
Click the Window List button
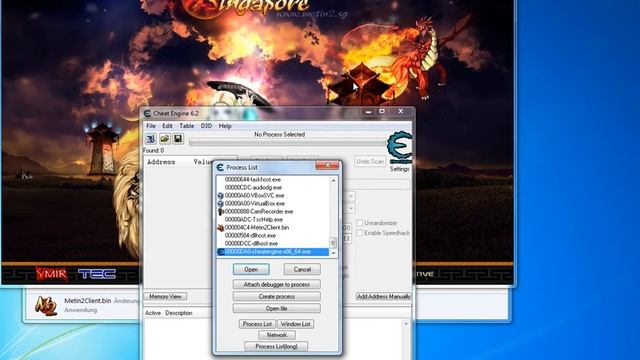tap(296, 324)
